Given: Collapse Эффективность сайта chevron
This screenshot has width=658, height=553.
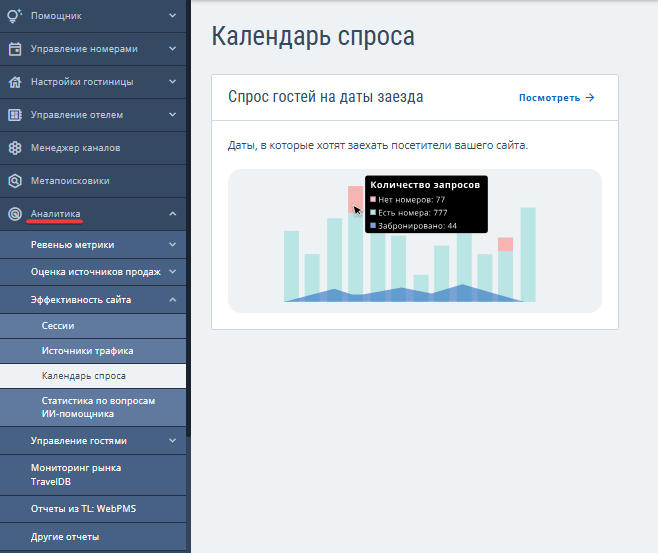Looking at the screenshot, I should coord(172,299).
